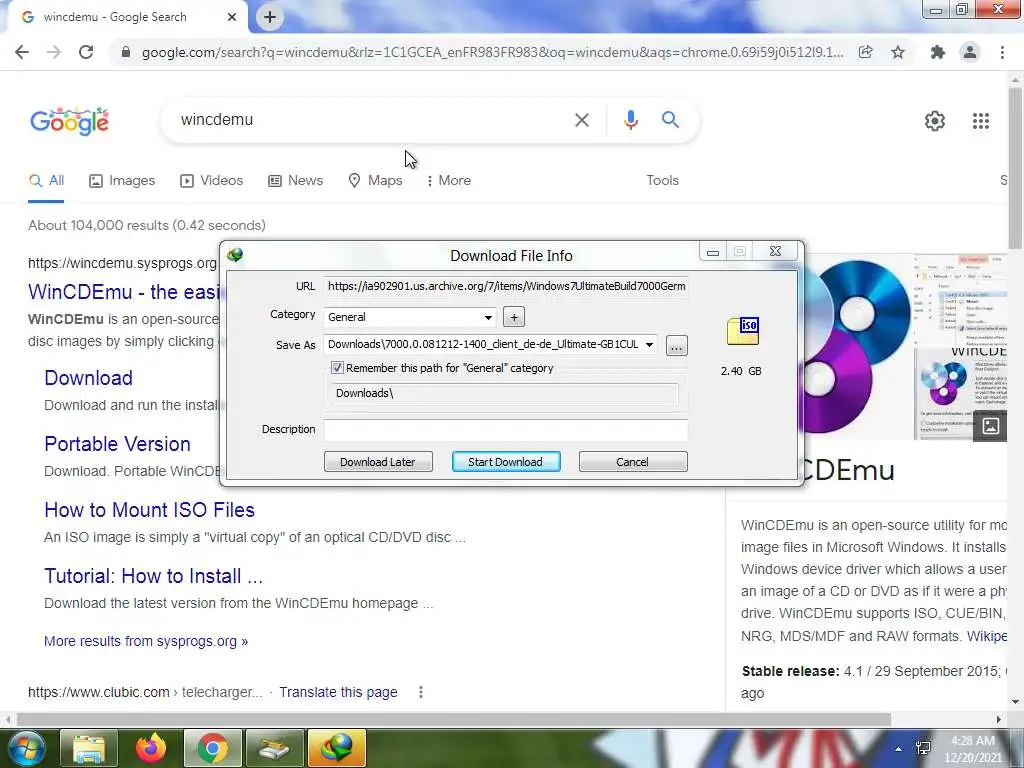Viewport: 1024px width, 768px height.
Task: Select the All search tab
Action: pyautogui.click(x=46, y=181)
